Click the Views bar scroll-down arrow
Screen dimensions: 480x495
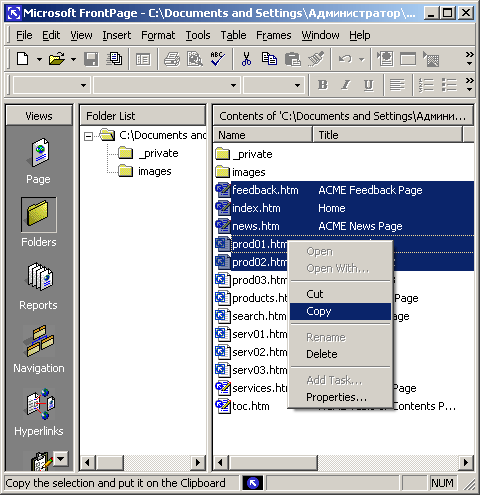click(x=60, y=459)
